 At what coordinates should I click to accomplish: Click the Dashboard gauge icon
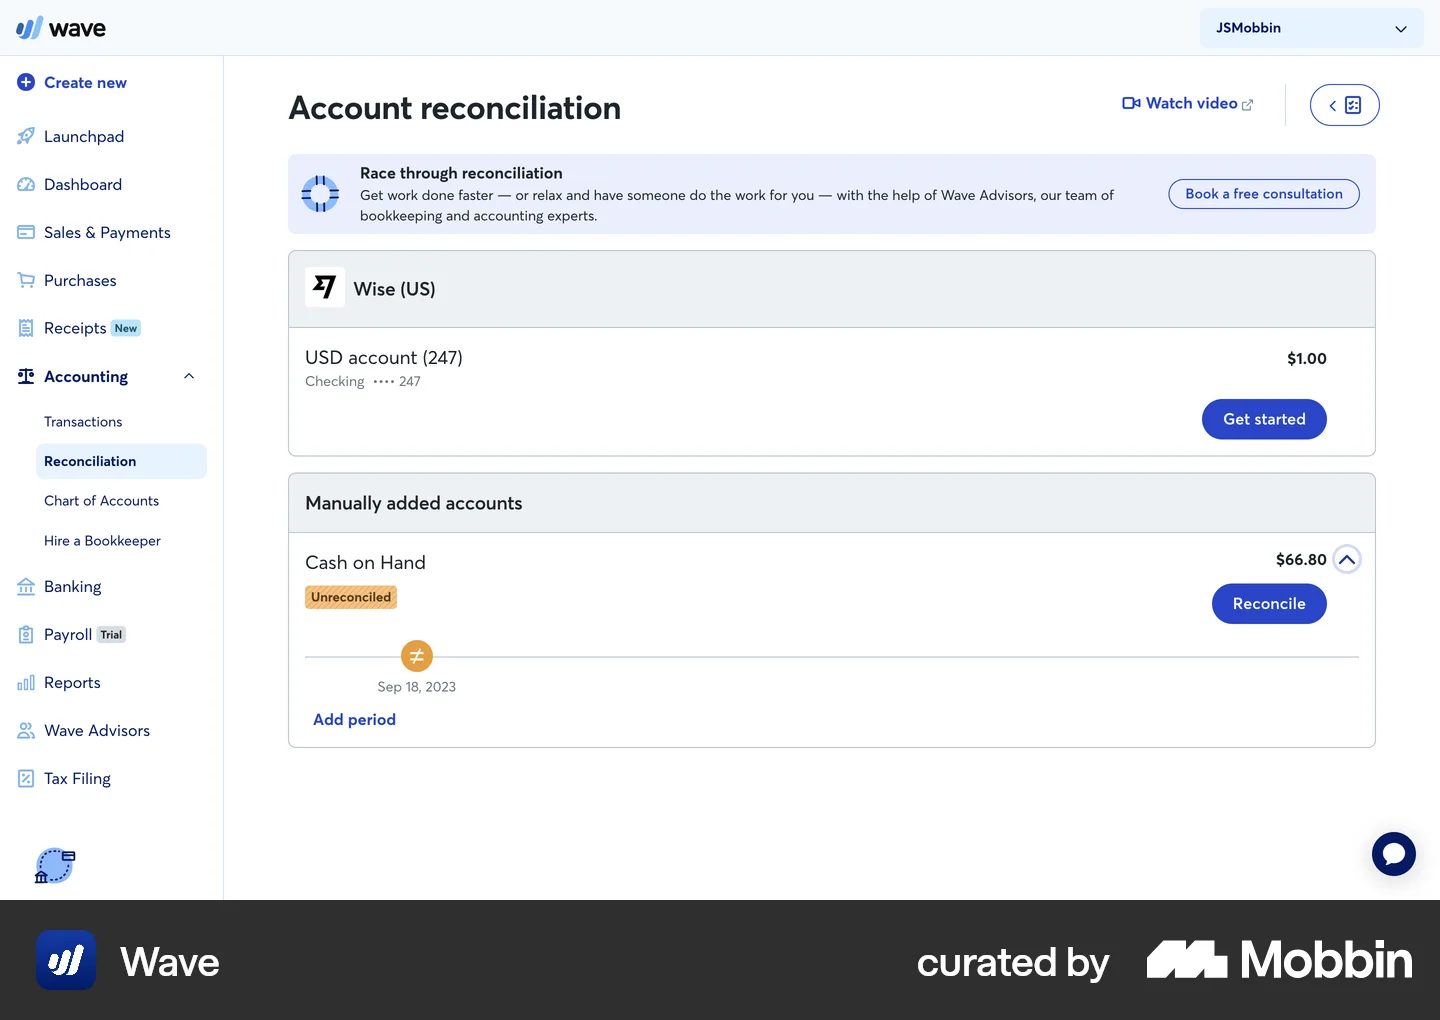(26, 184)
